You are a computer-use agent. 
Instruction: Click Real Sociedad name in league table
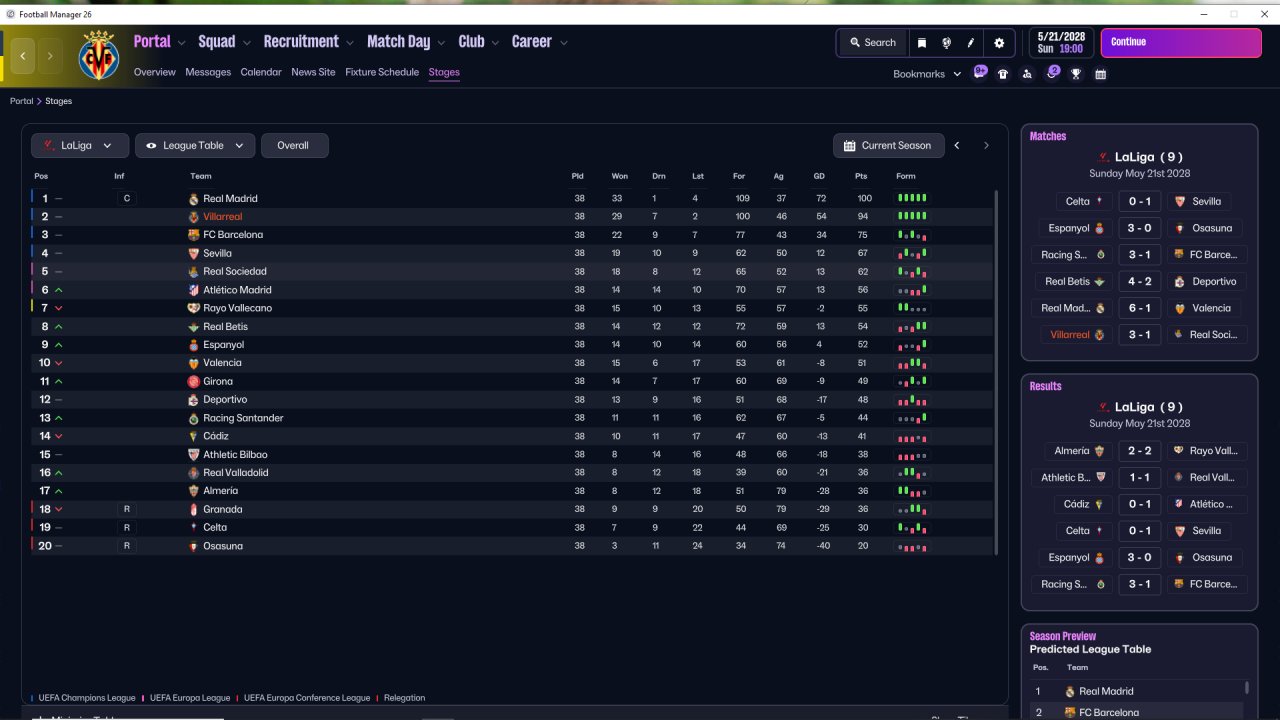[x=235, y=272]
